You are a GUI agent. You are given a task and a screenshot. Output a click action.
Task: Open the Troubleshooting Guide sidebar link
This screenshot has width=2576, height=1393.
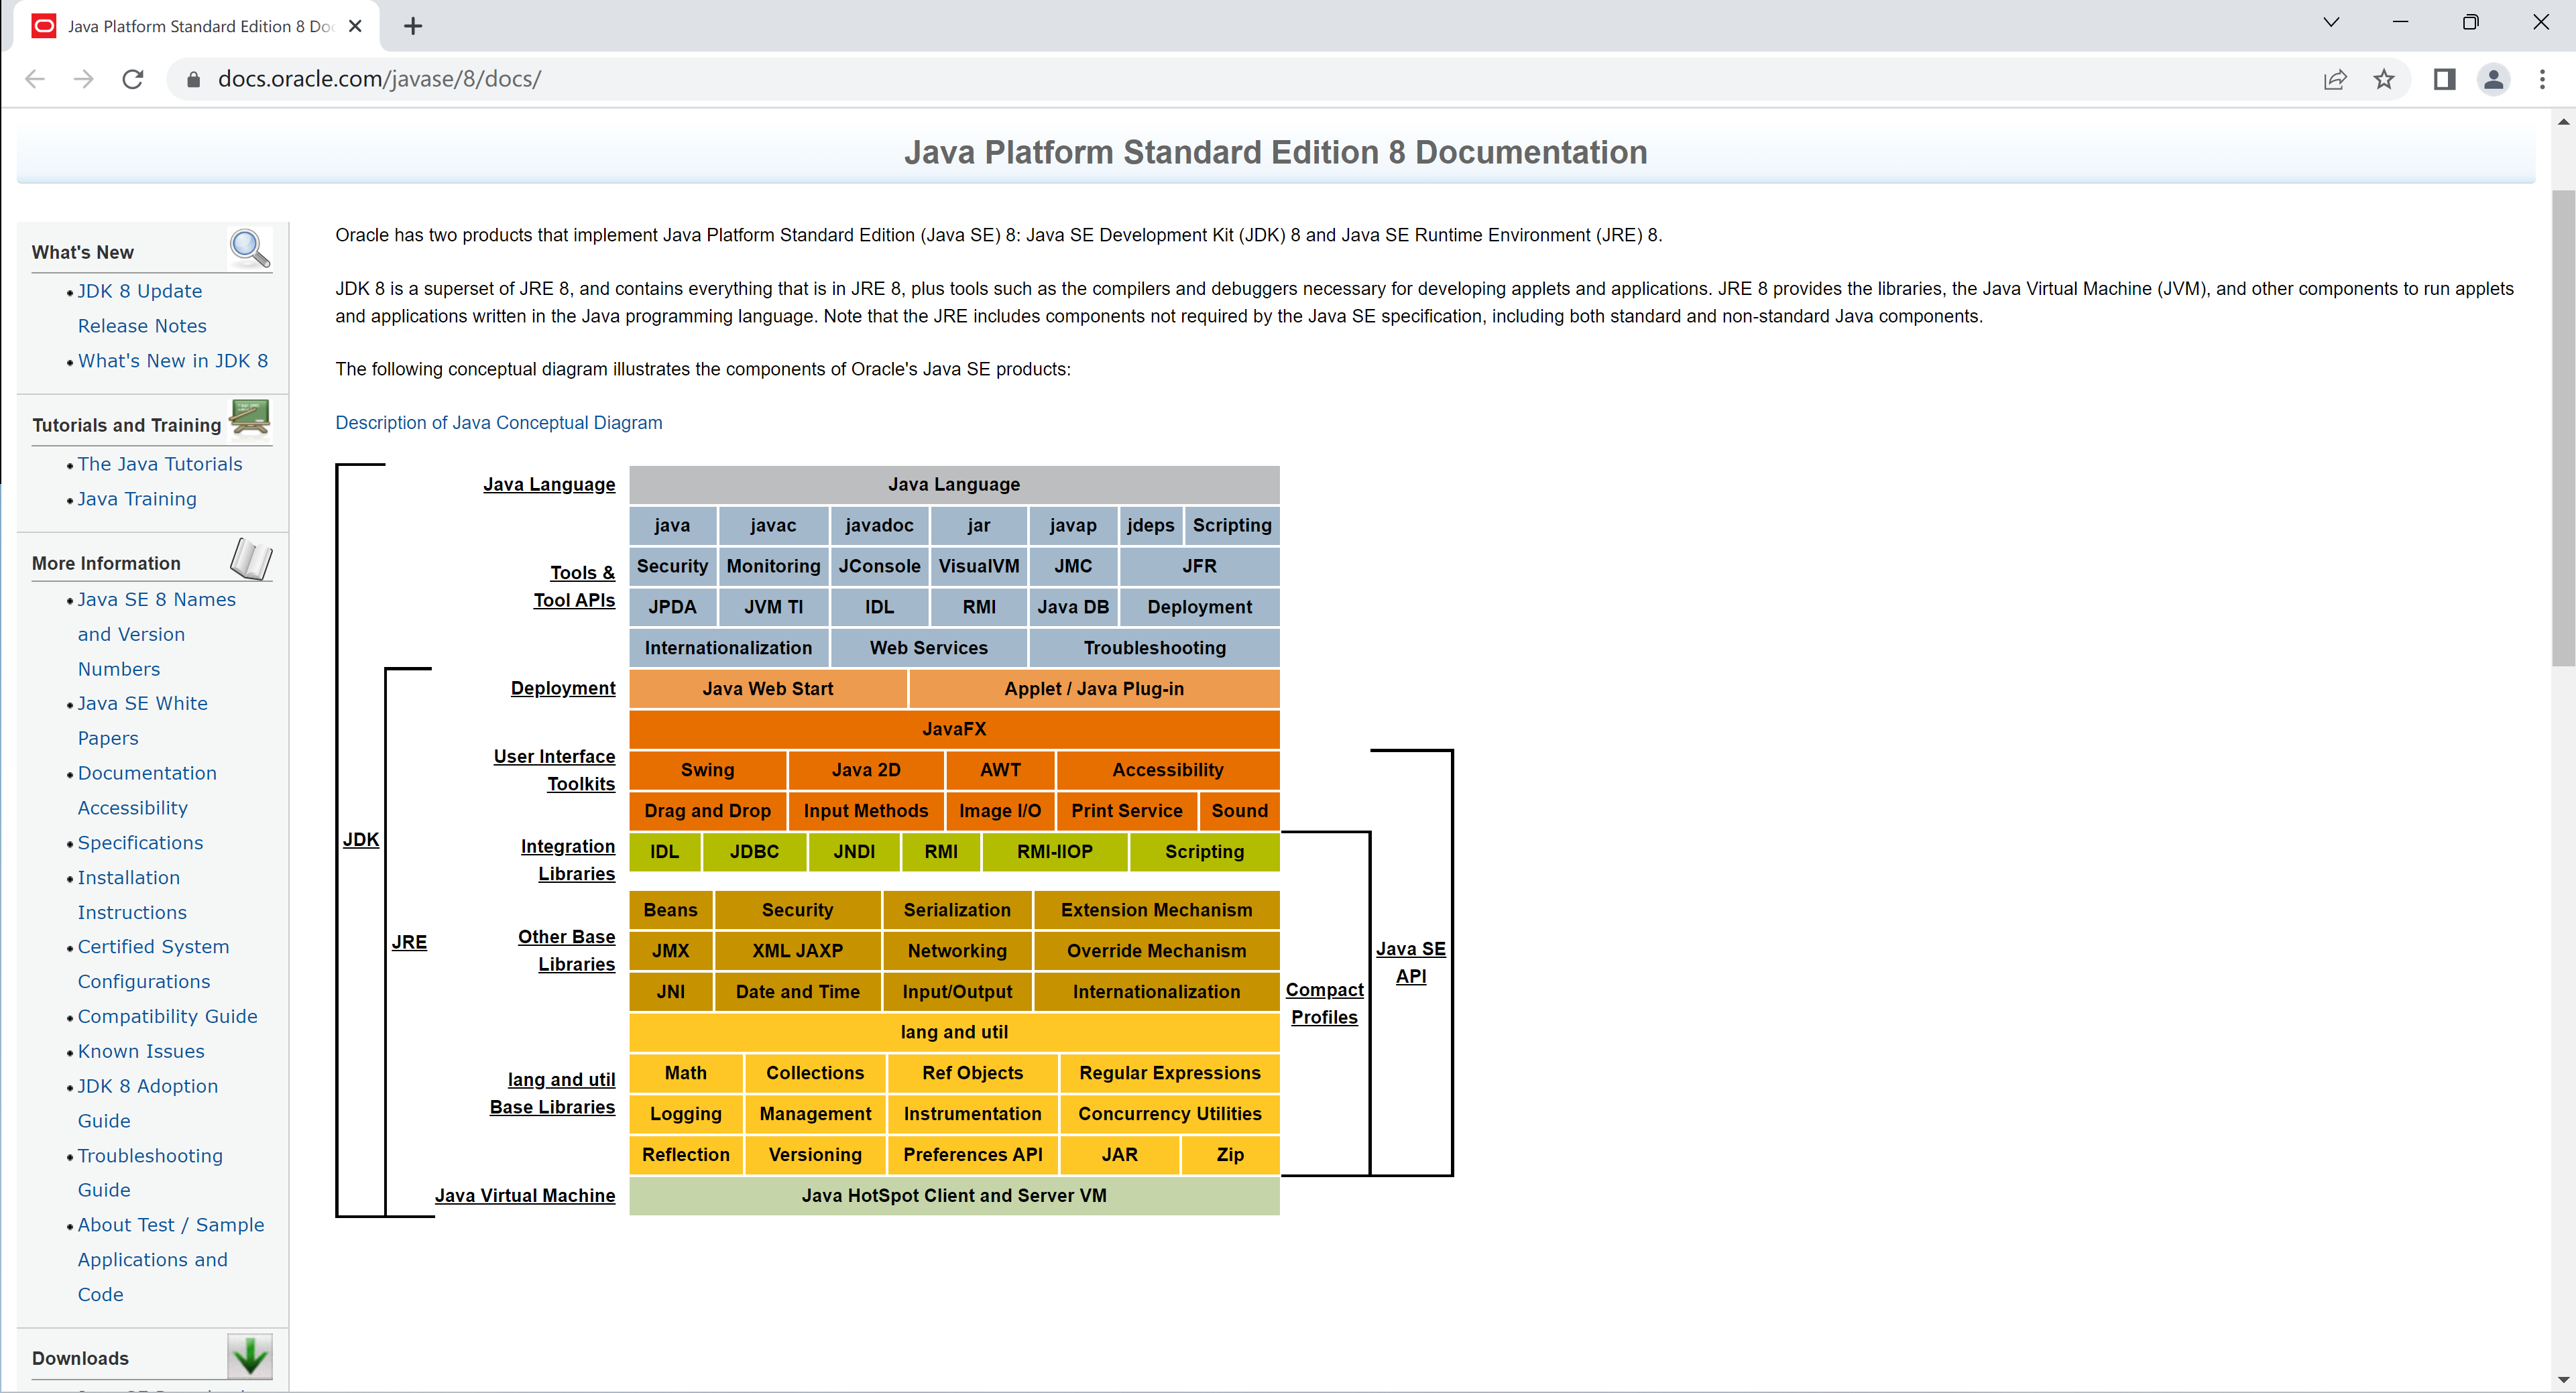[x=150, y=1173]
